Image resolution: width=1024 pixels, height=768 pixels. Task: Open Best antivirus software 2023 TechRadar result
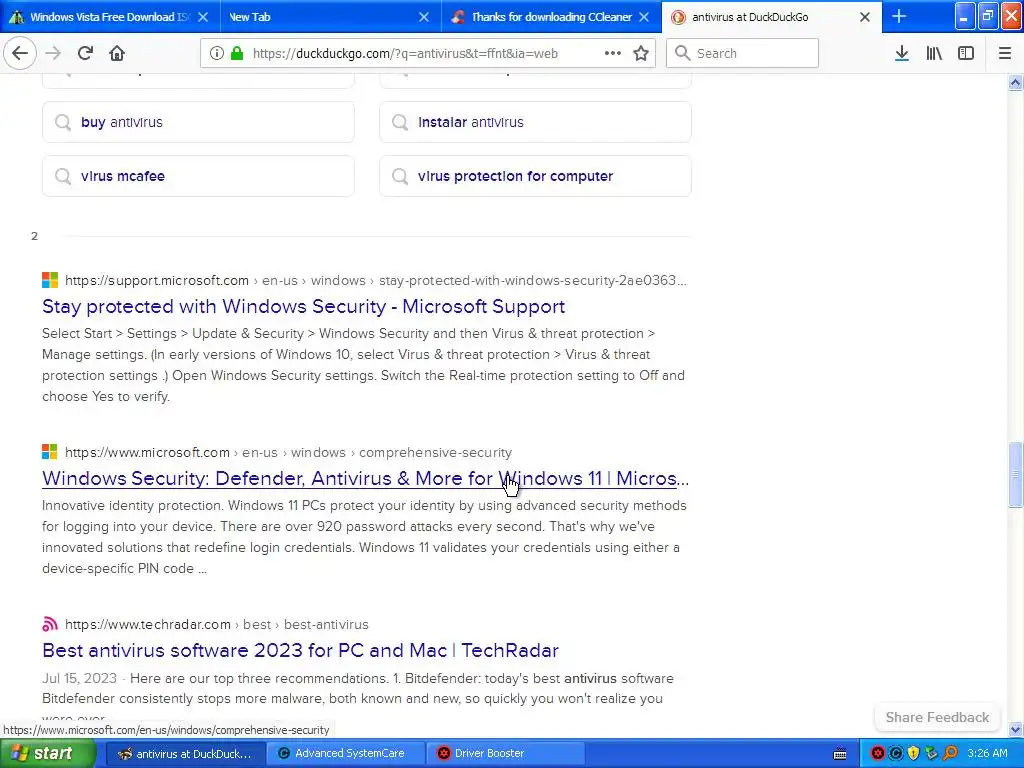[300, 650]
